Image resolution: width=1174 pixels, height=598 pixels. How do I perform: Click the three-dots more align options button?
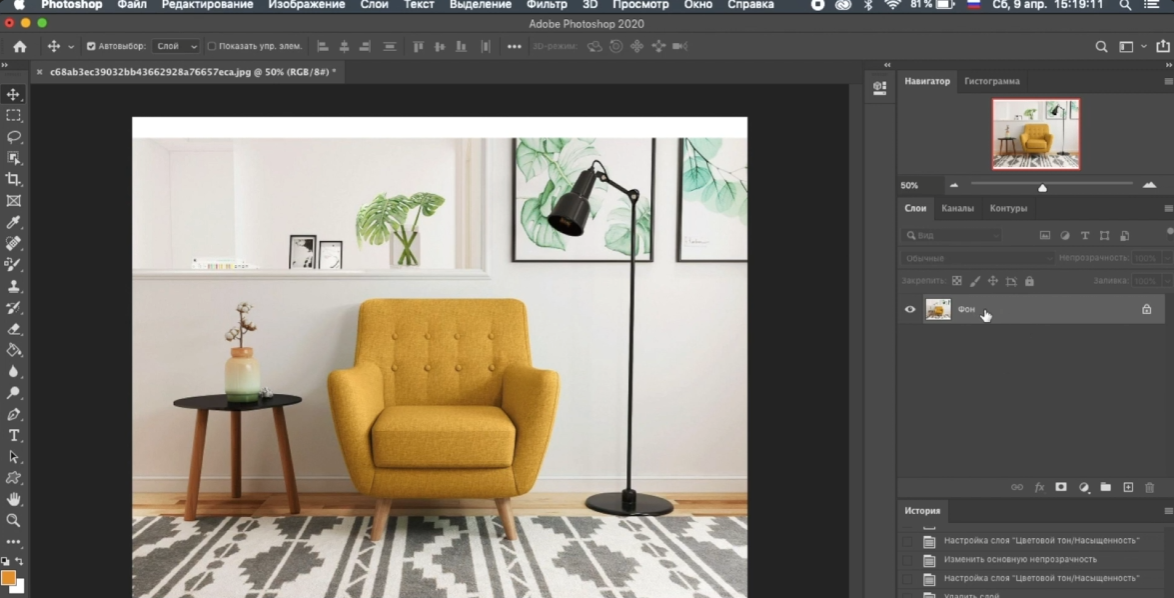click(x=514, y=46)
